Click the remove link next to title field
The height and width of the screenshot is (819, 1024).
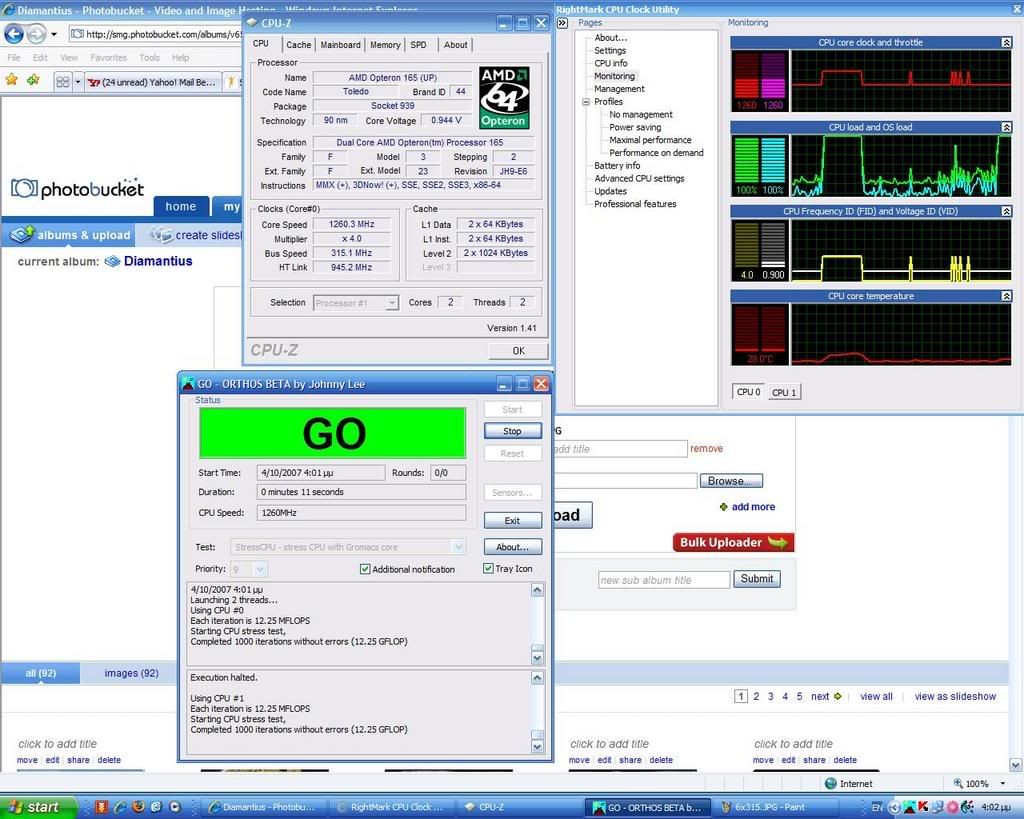[x=707, y=449]
